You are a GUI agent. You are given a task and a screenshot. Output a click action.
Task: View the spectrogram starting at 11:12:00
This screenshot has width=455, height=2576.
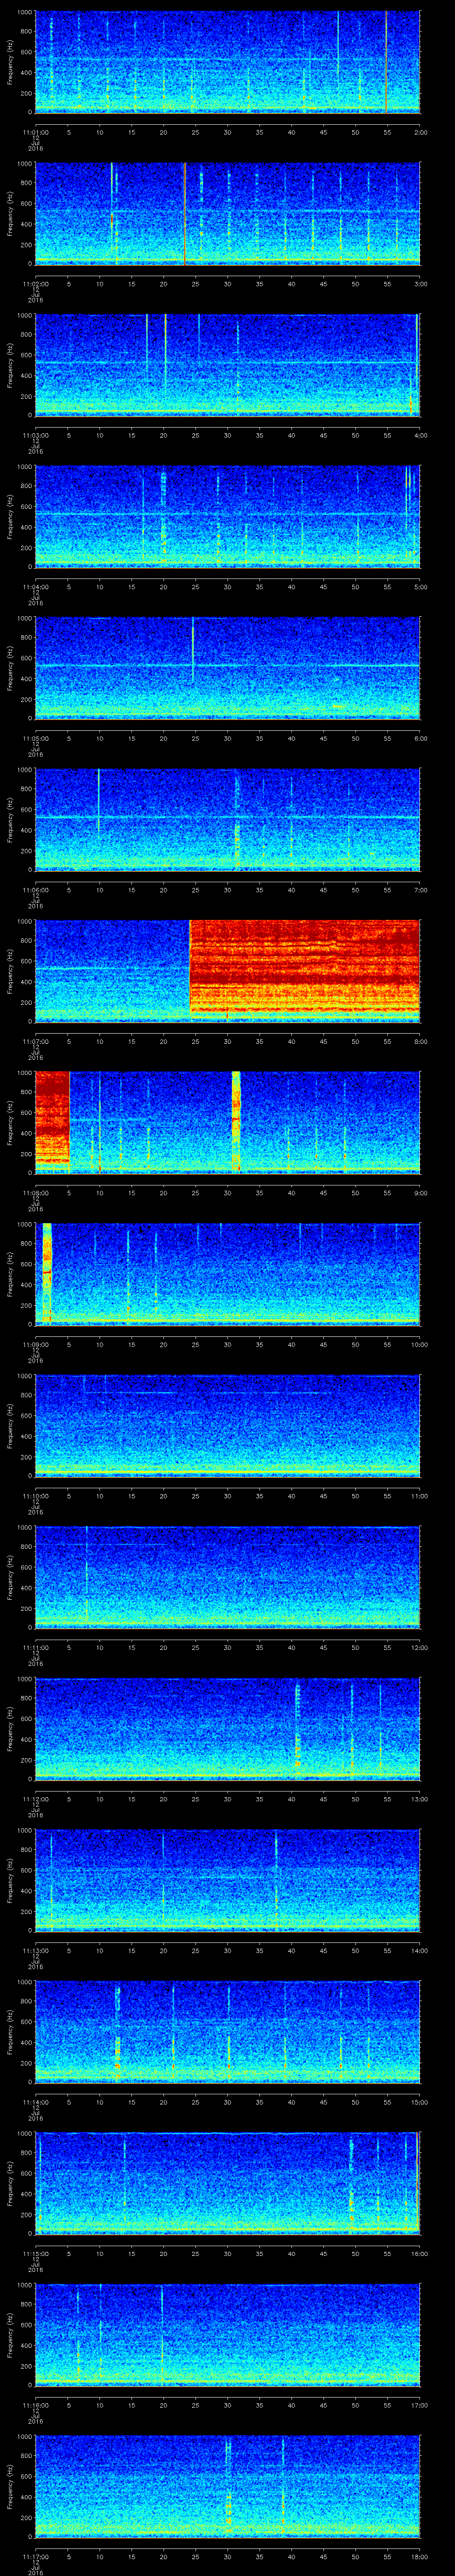(227, 1728)
